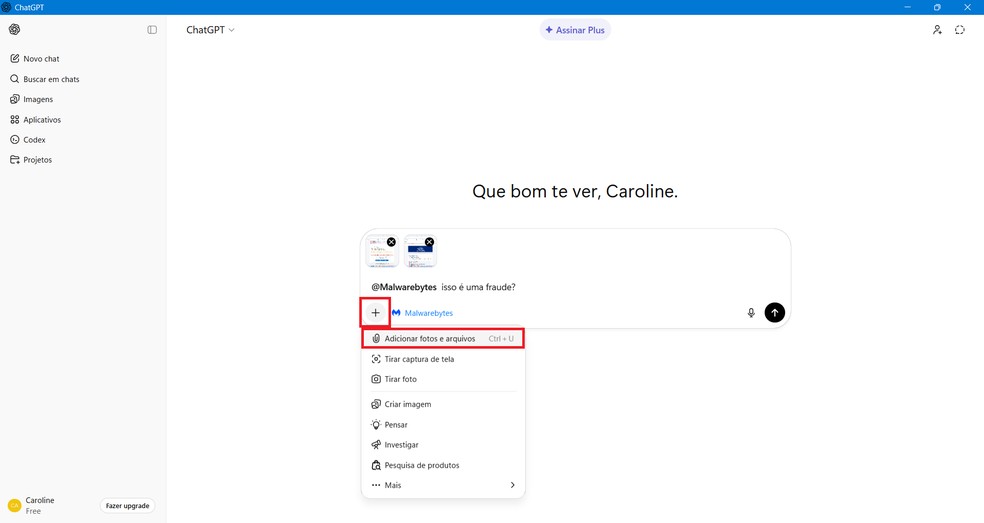Click the Imagens icon in the sidebar
This screenshot has width=984, height=523.
[14, 99]
